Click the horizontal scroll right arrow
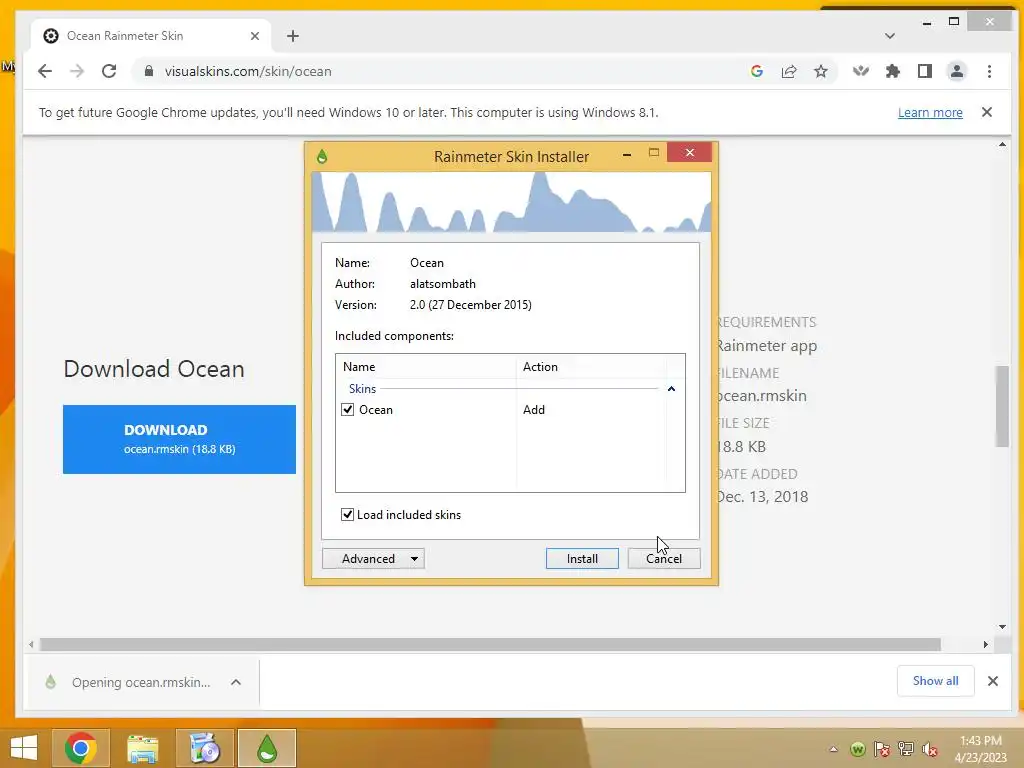The width and height of the screenshot is (1024, 768). coord(985,645)
